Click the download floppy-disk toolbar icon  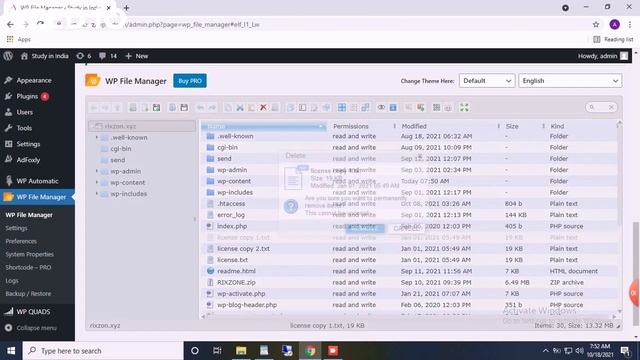point(184,108)
